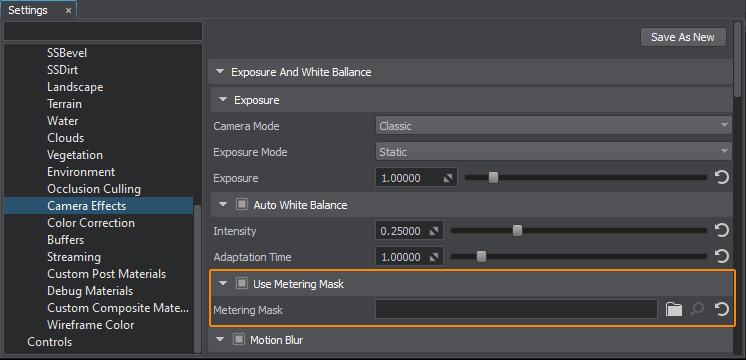746x360 pixels.
Task: Enable the Auto White Balance checkbox
Action: tap(242, 204)
